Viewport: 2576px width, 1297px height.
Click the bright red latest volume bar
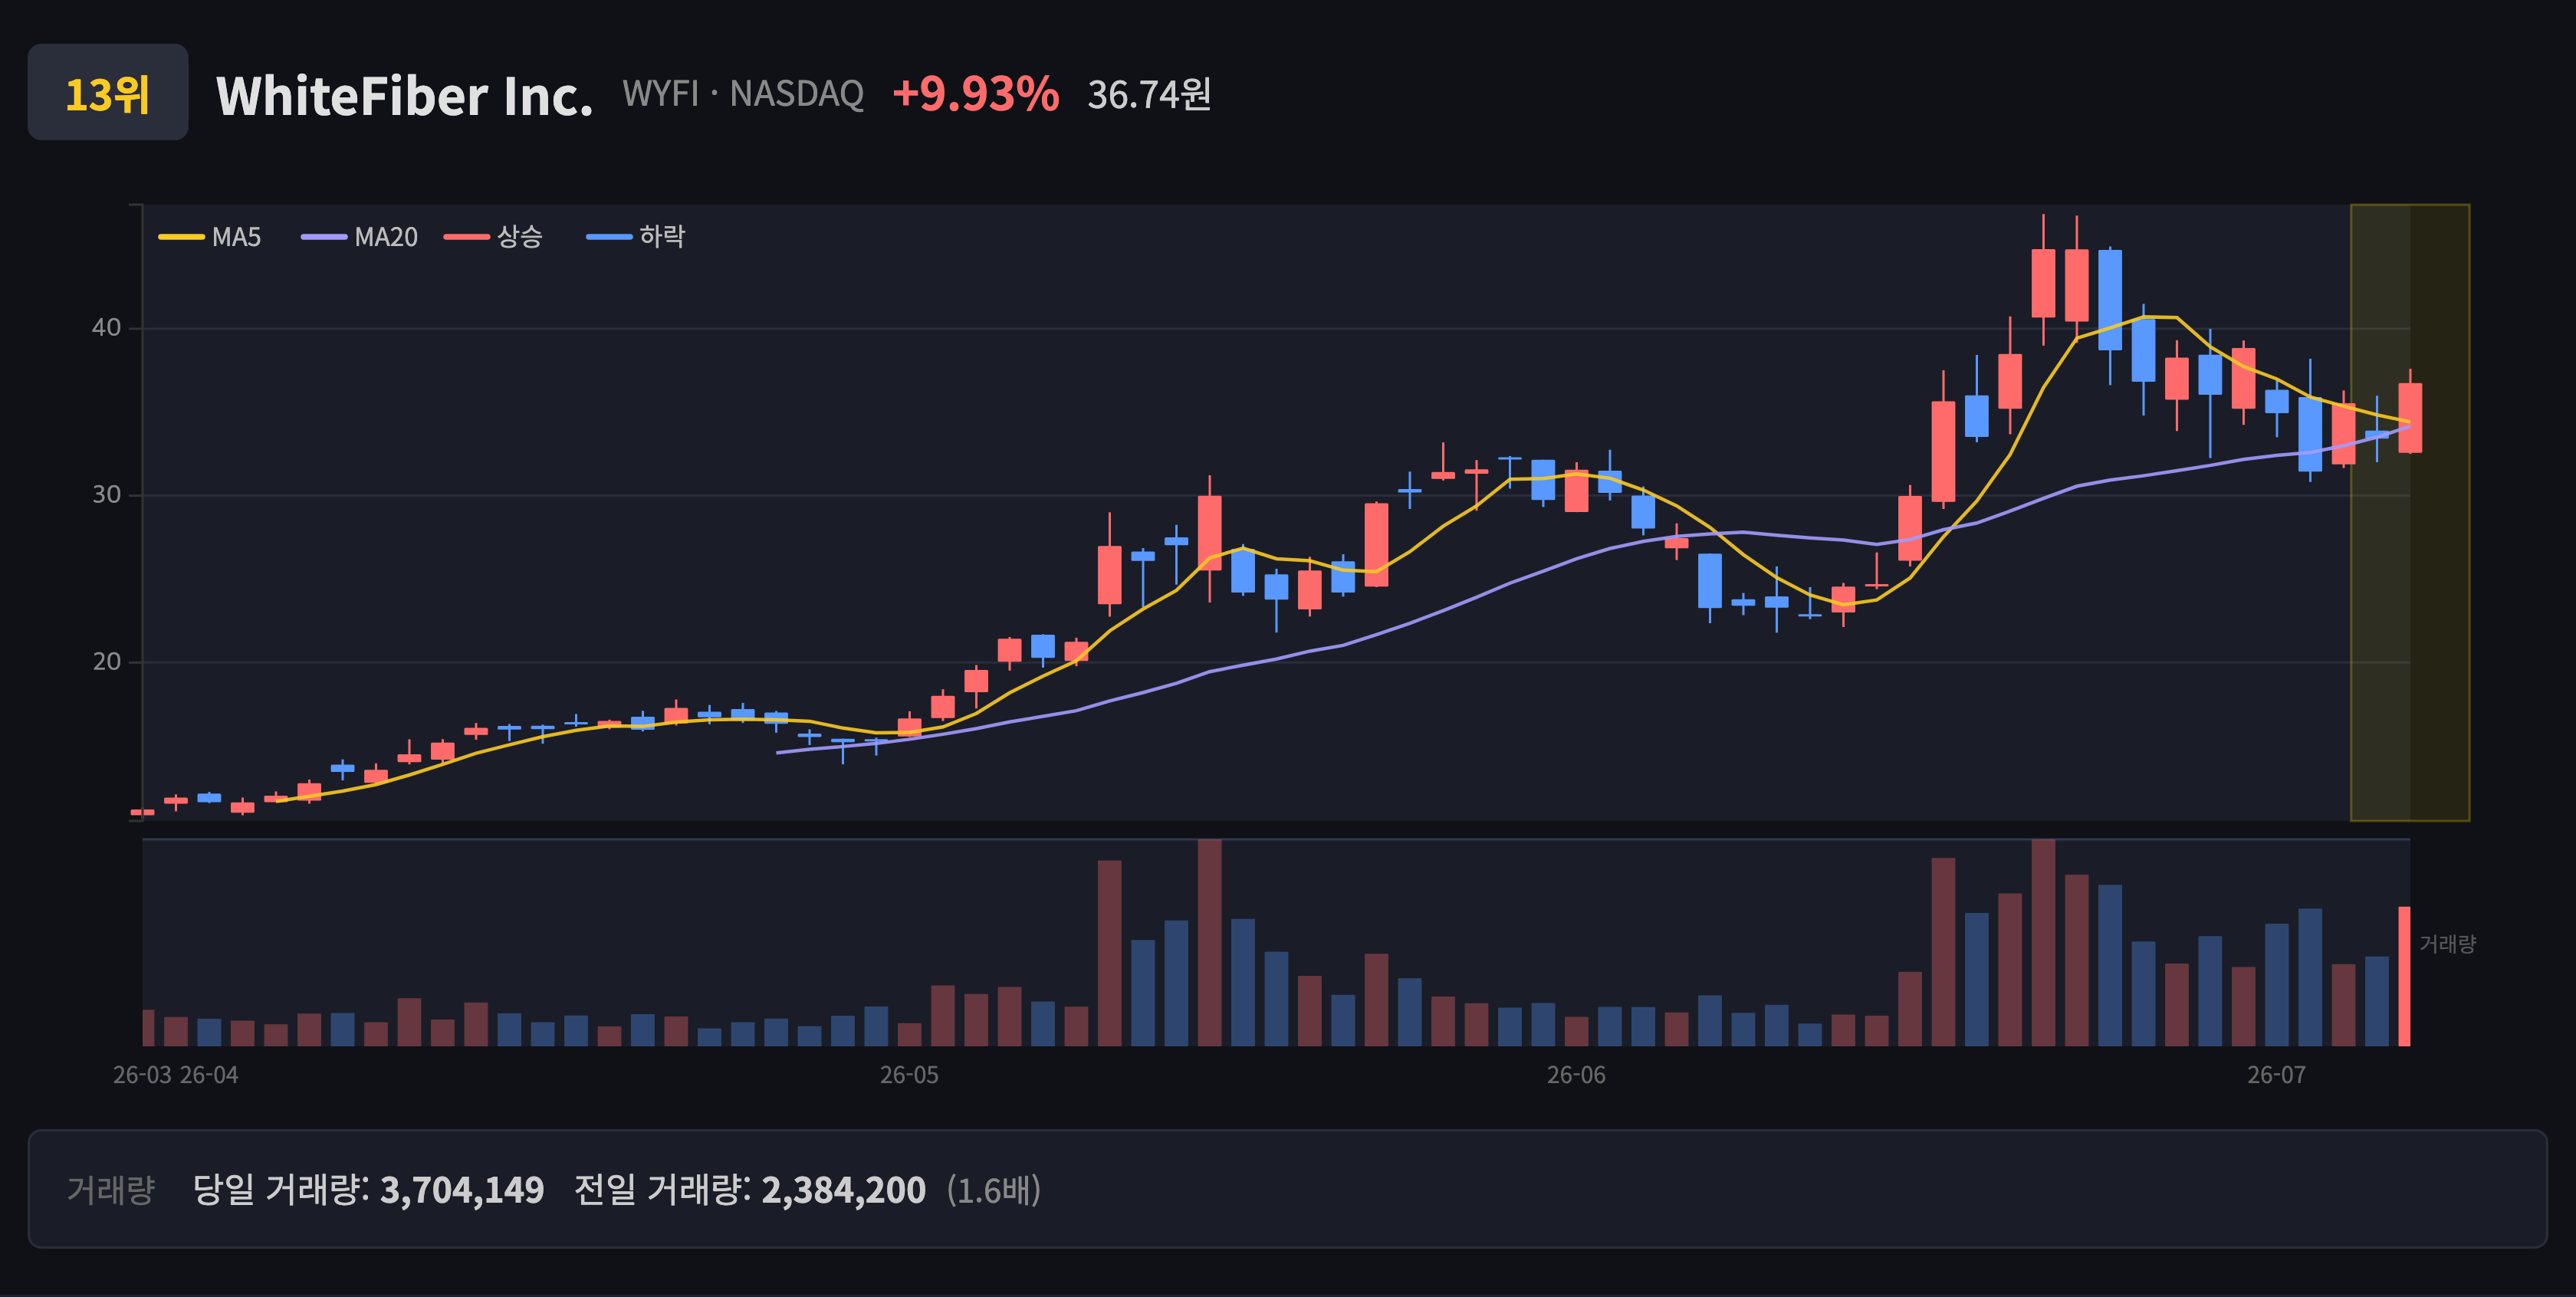[2404, 976]
